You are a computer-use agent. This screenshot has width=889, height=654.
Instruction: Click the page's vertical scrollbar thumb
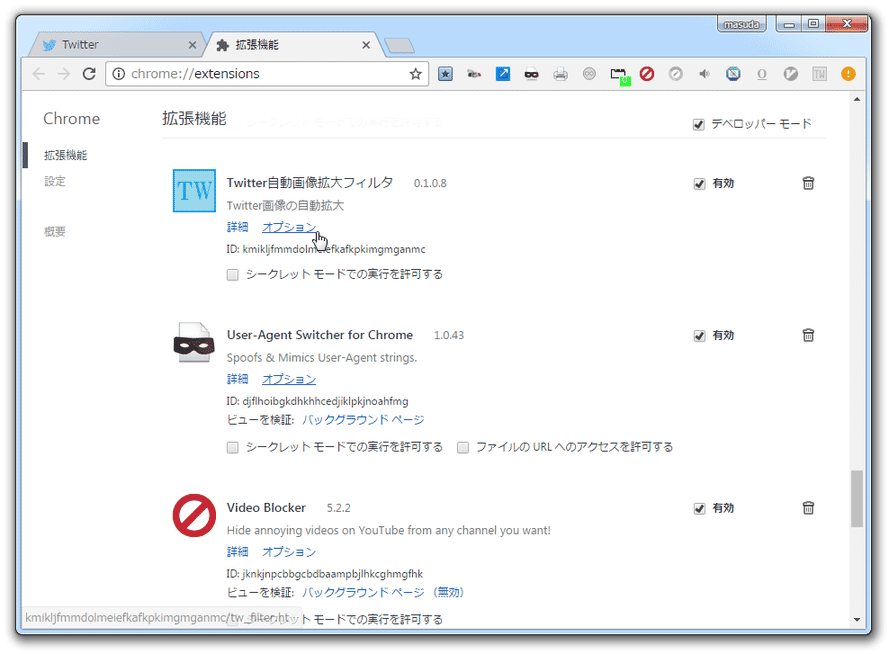pos(857,499)
